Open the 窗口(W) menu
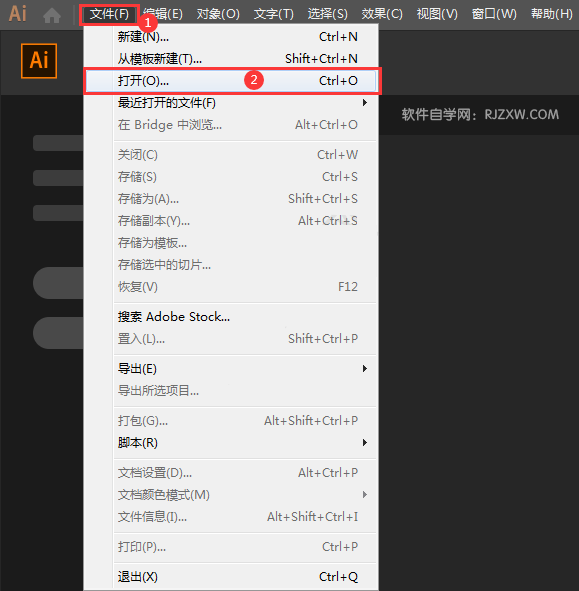 coord(494,14)
